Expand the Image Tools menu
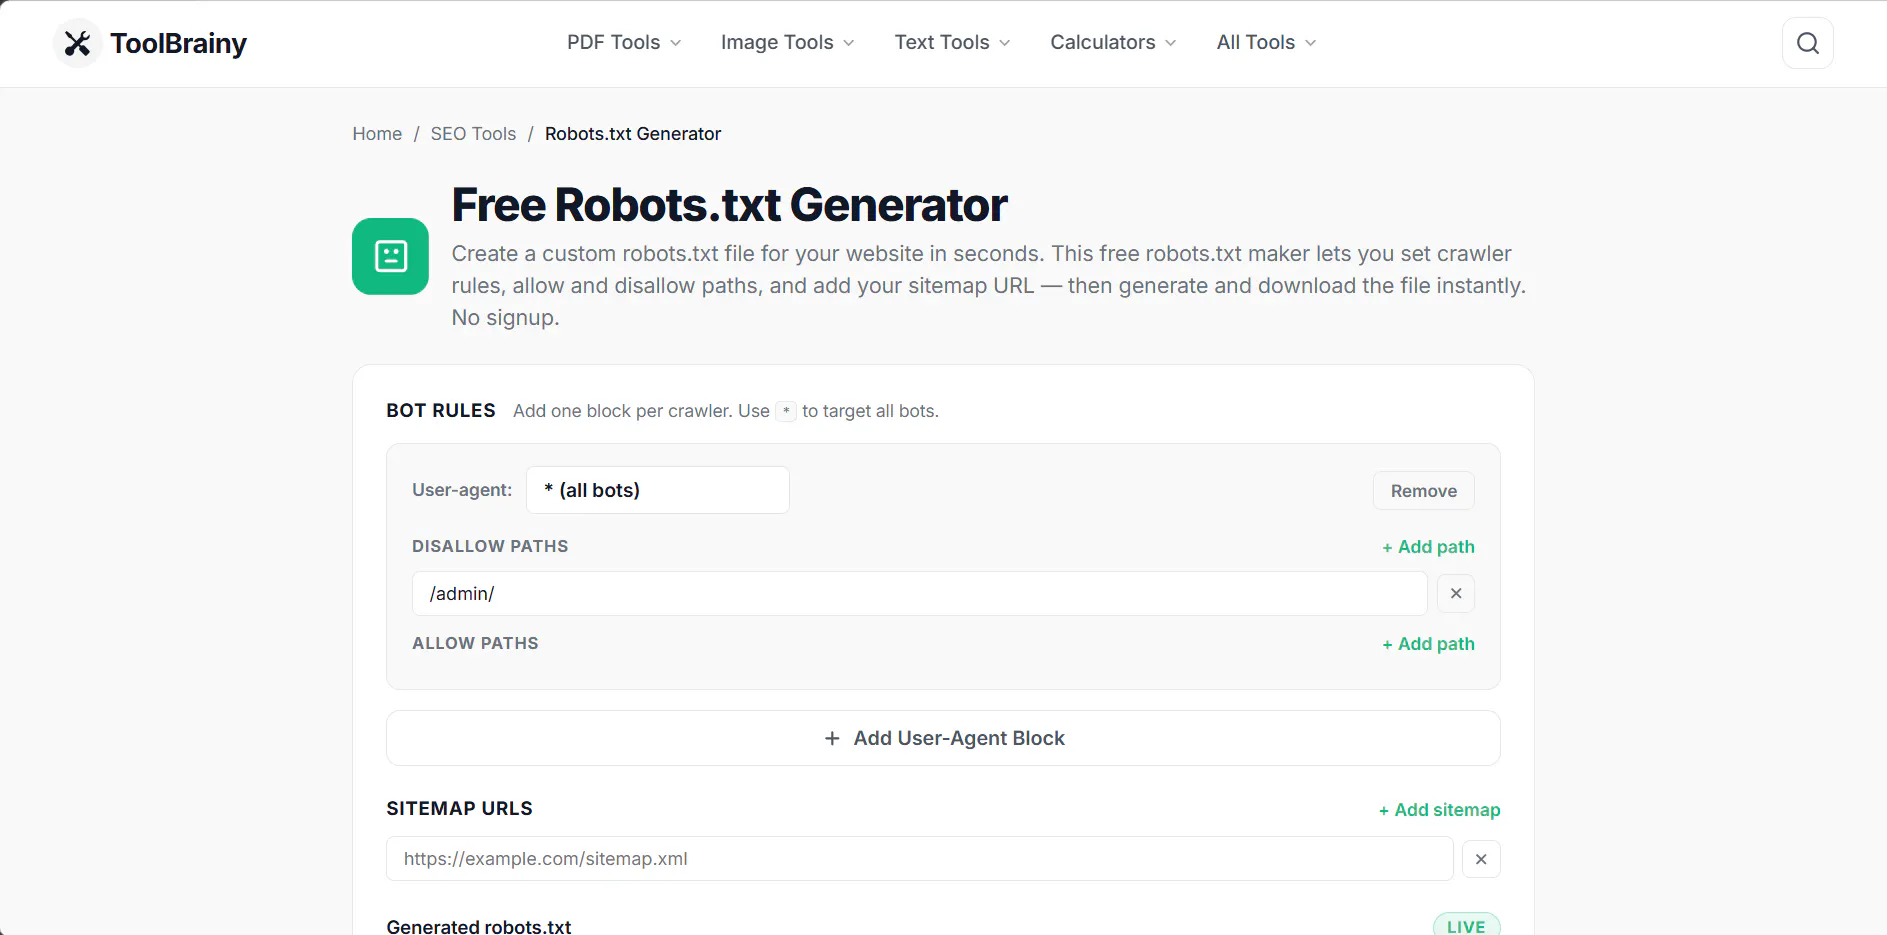The height and width of the screenshot is (935, 1887). (x=787, y=42)
